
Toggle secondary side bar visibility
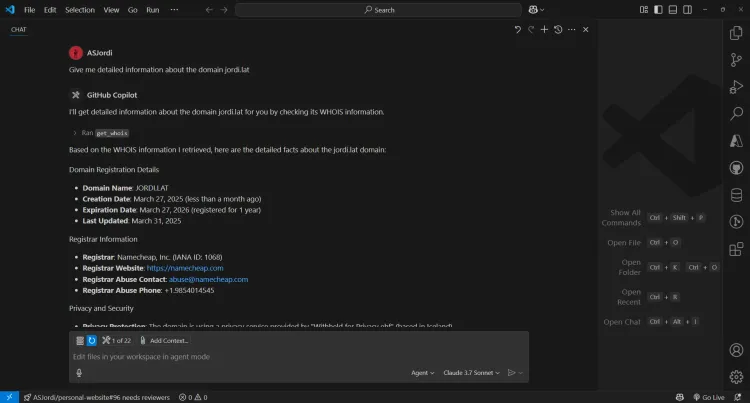[687, 10]
